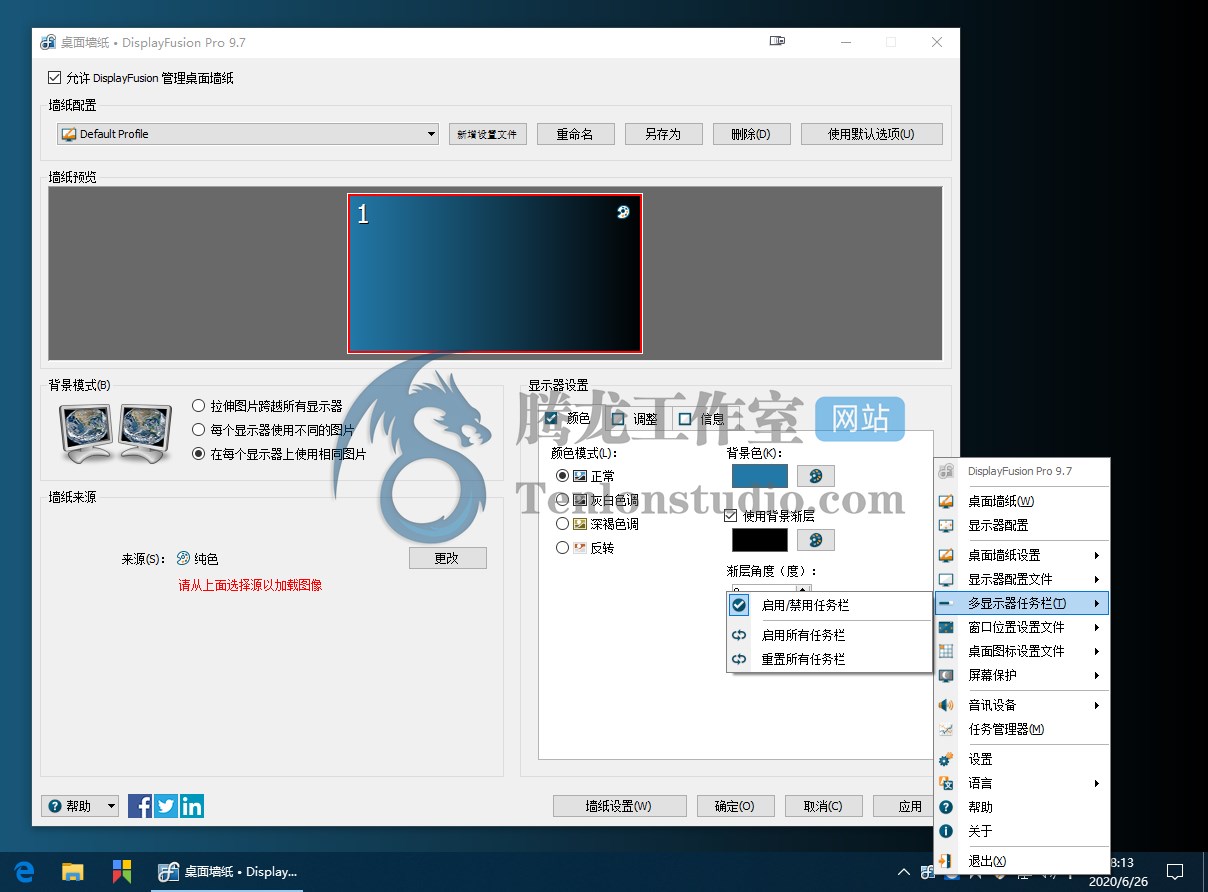Open the 帮助 dropdown button

coord(80,806)
